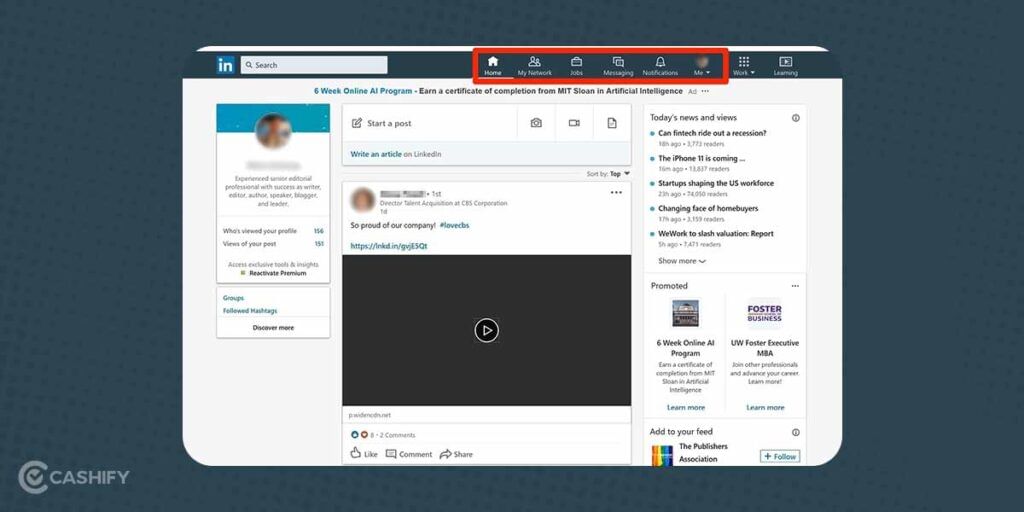Viewport: 1024px width, 512px height.
Task: Expand the Me profile menu
Action: pyautogui.click(x=702, y=66)
